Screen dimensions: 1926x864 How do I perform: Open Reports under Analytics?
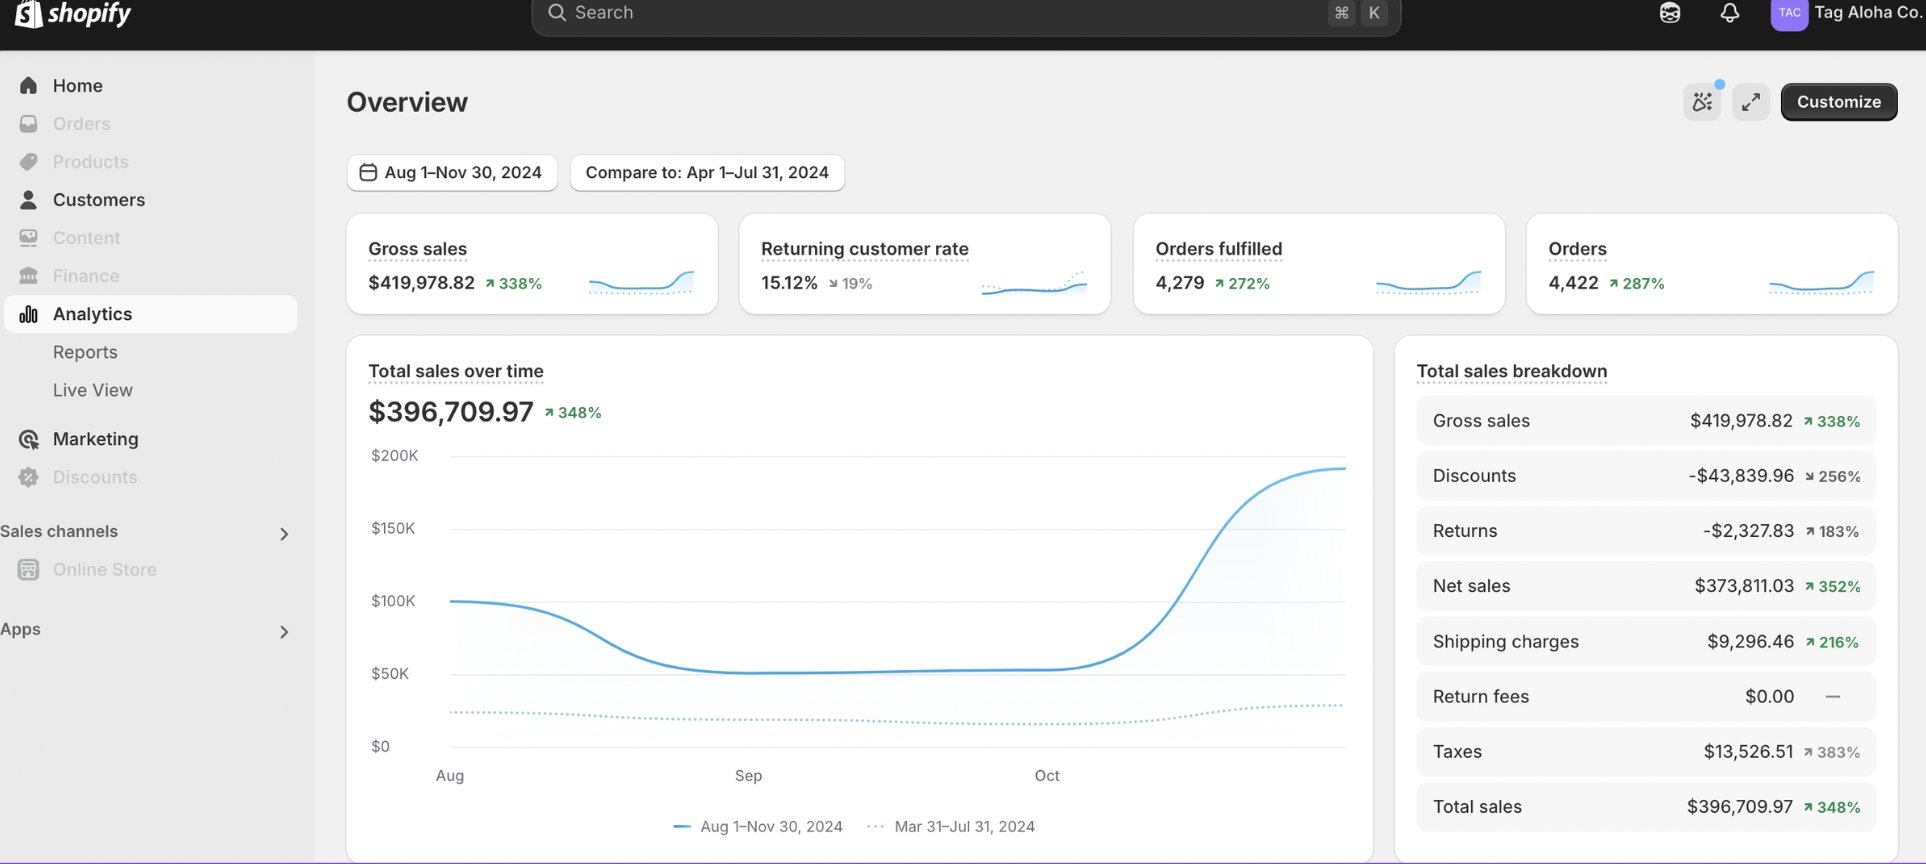85,352
